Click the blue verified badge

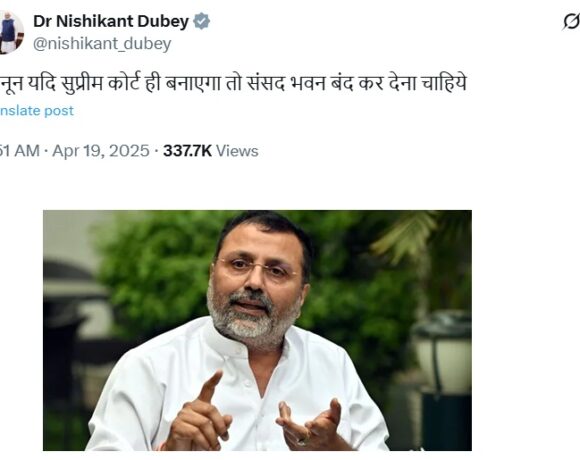[202, 21]
